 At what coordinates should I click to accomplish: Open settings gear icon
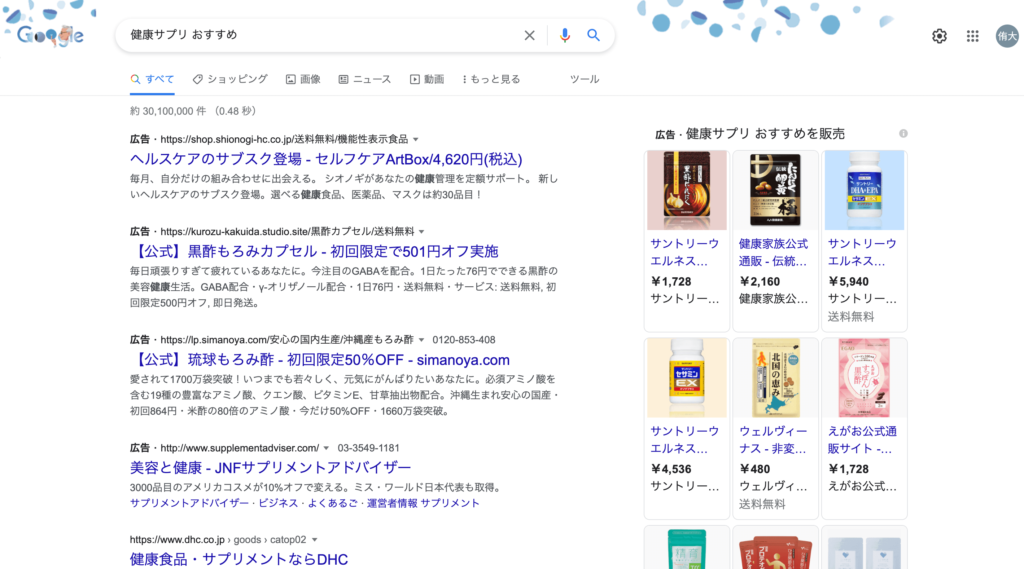point(939,36)
